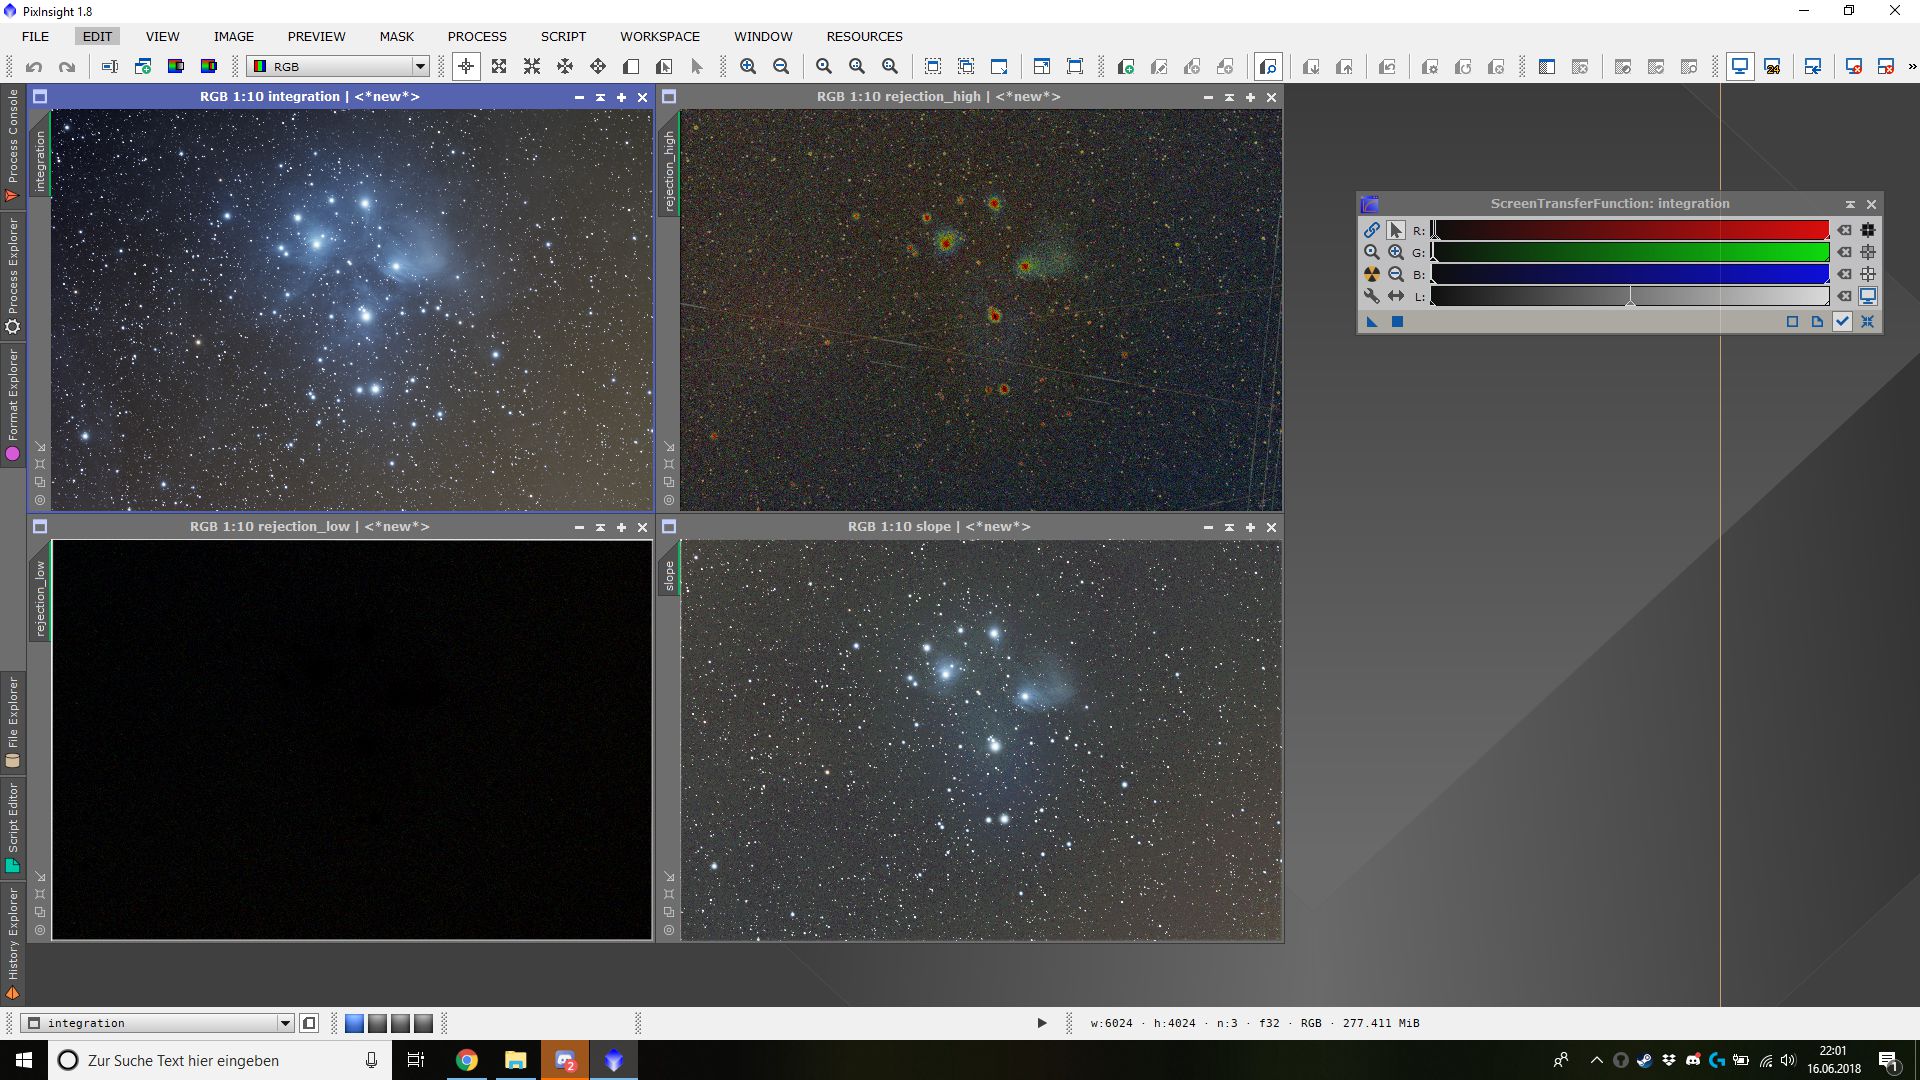Viewport: 1920px width, 1080px height.
Task: Shade the rejection_high image window
Action: [x=1229, y=97]
